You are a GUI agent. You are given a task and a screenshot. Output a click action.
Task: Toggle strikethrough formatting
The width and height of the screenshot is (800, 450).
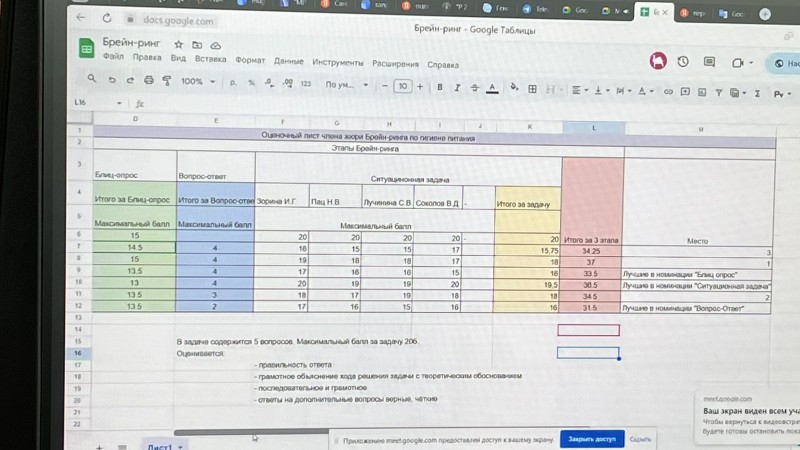click(474, 88)
